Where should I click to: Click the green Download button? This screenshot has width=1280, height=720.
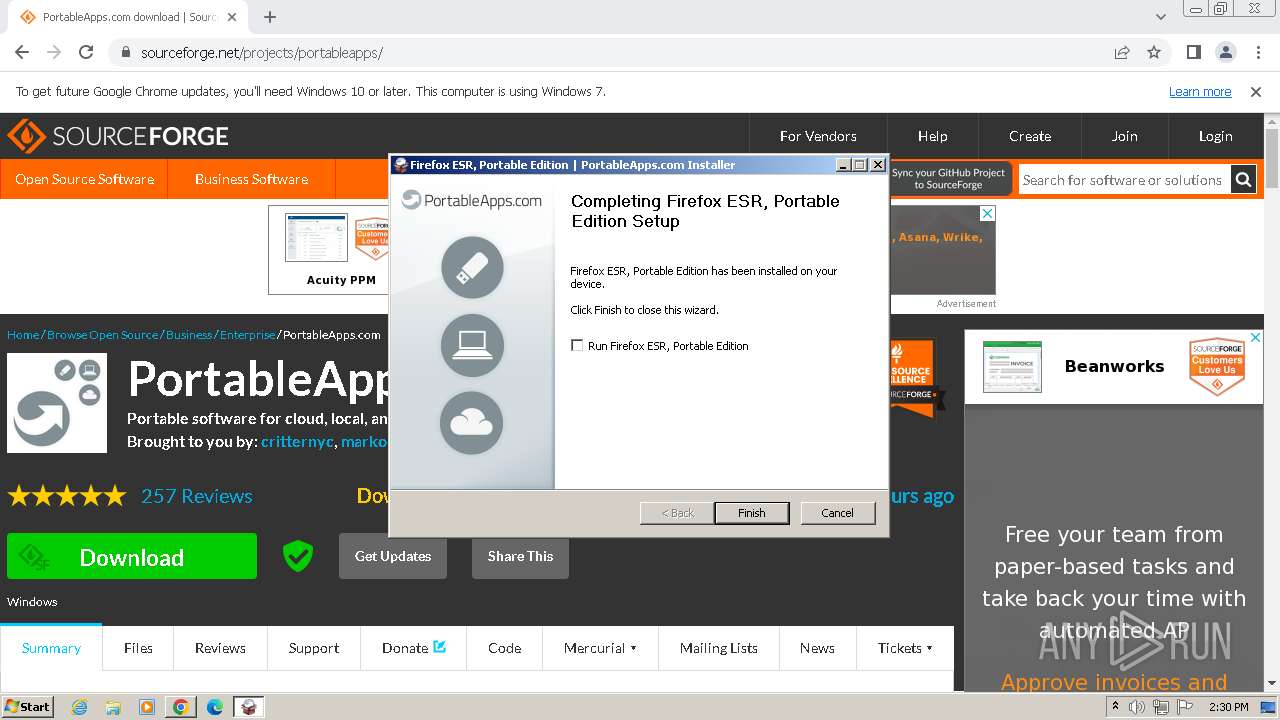pos(132,556)
